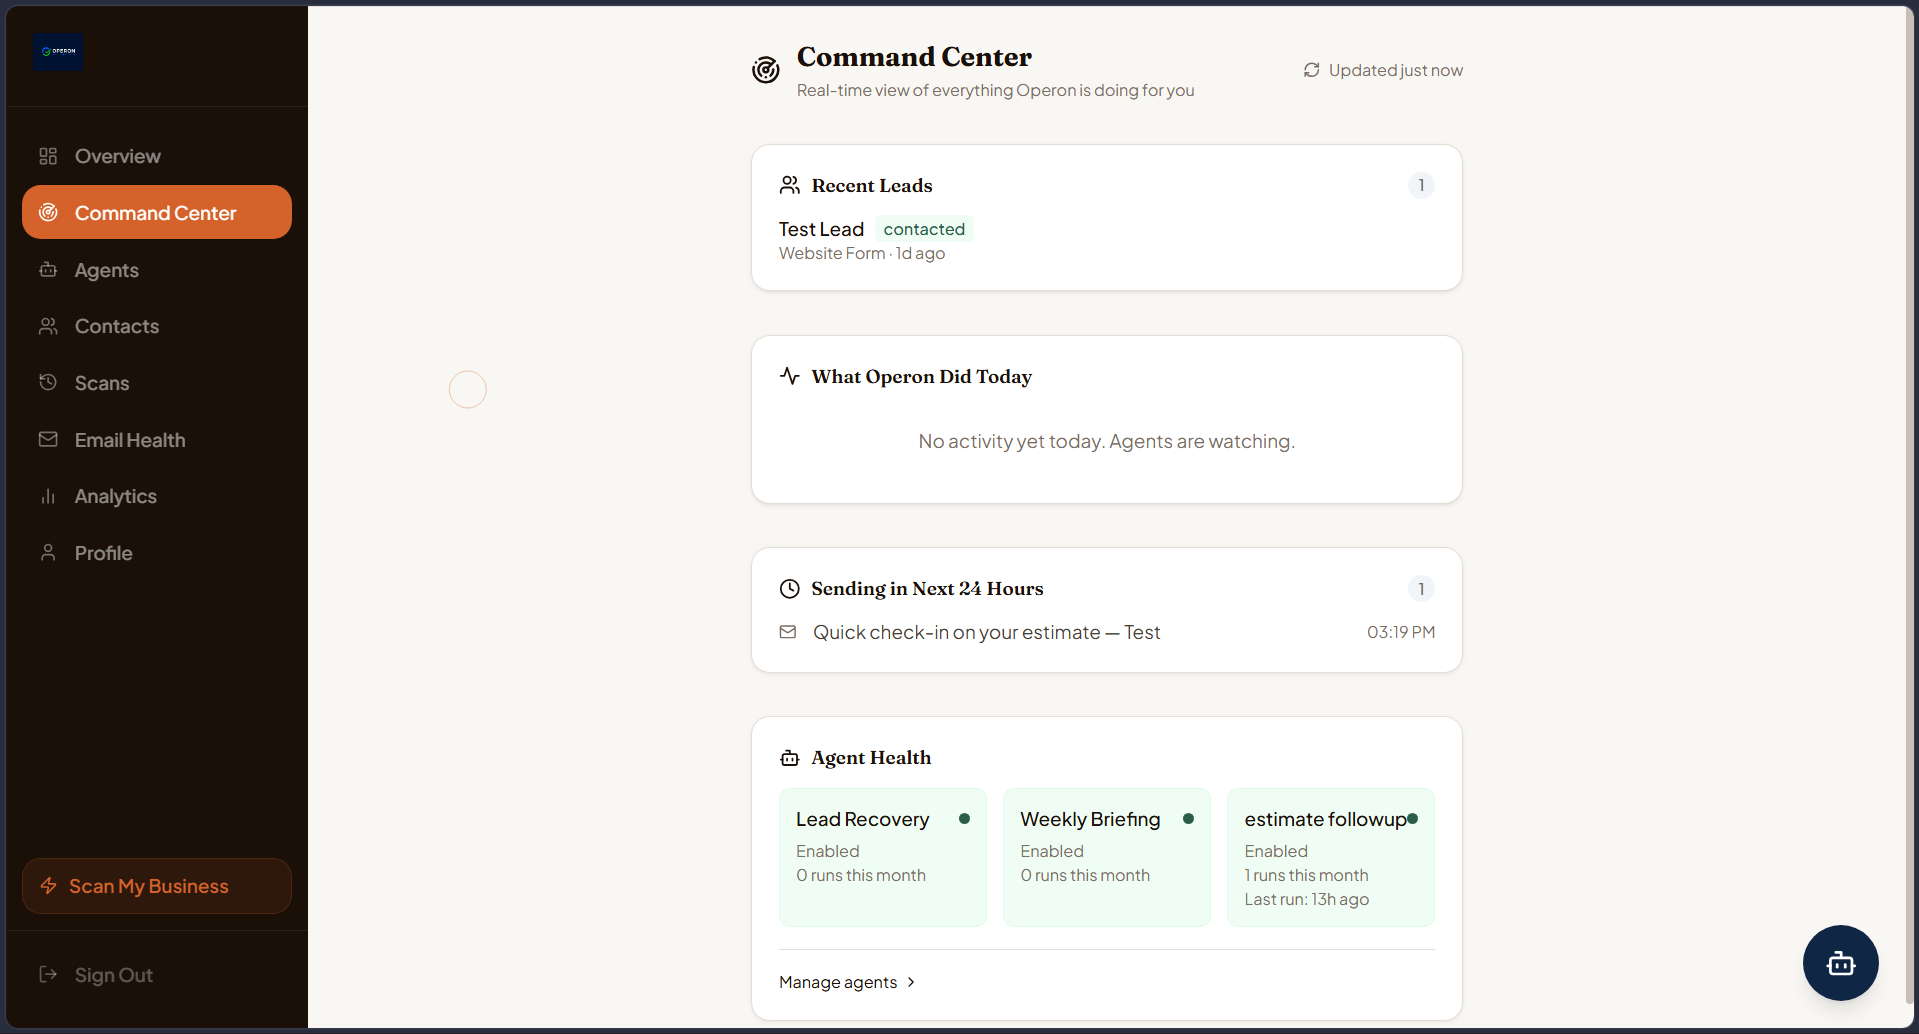Open Analytics from the sidebar
The image size is (1919, 1034).
click(x=157, y=496)
